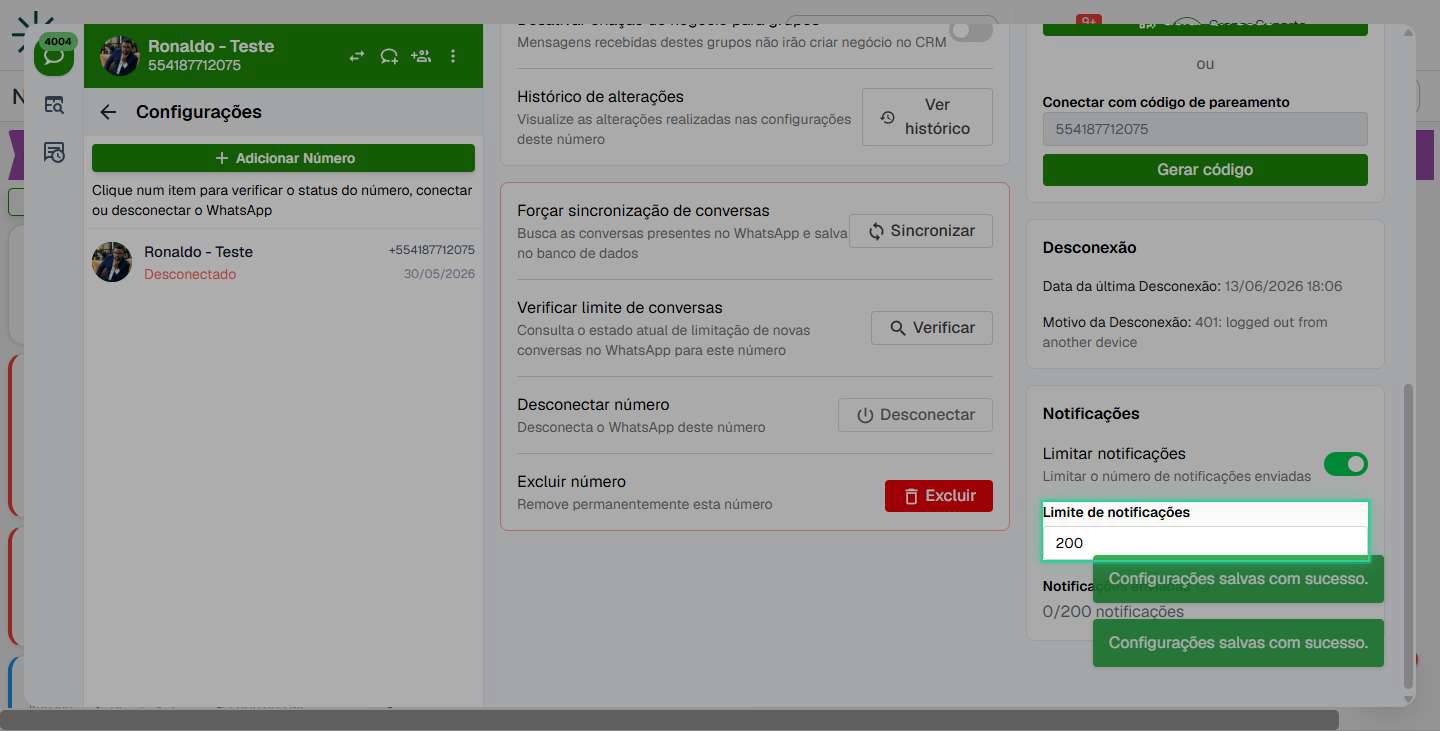
Task: Click the Verificar limite de conversas heading
Action: tap(619, 308)
